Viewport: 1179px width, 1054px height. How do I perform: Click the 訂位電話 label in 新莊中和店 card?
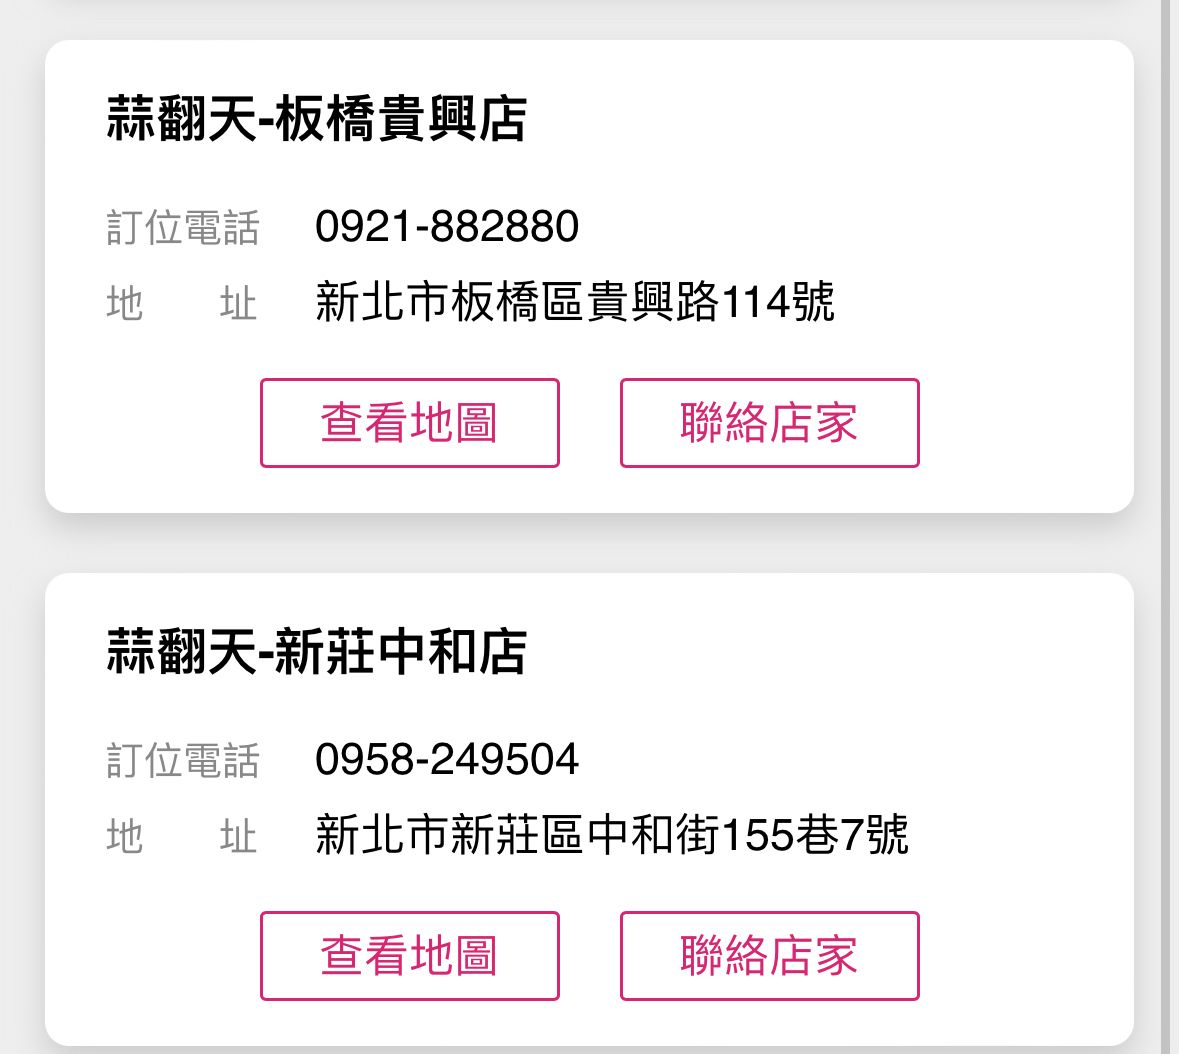182,761
